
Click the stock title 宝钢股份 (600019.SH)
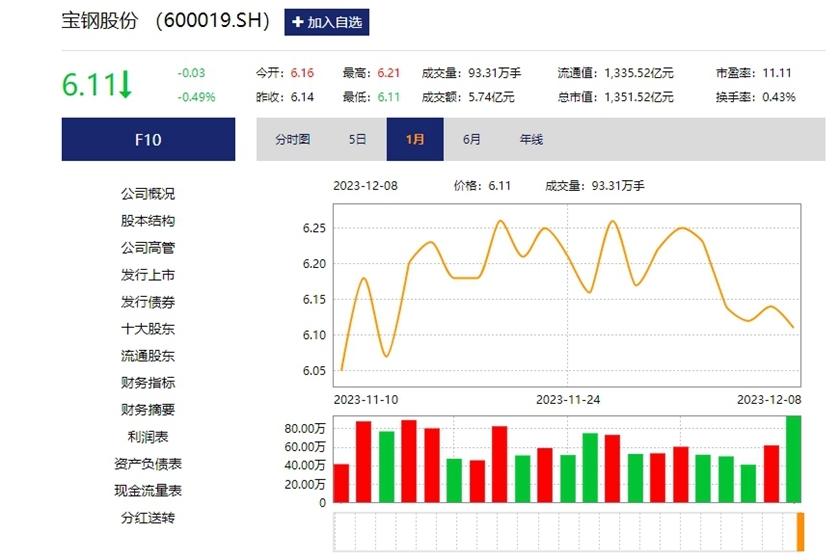[x=166, y=21]
